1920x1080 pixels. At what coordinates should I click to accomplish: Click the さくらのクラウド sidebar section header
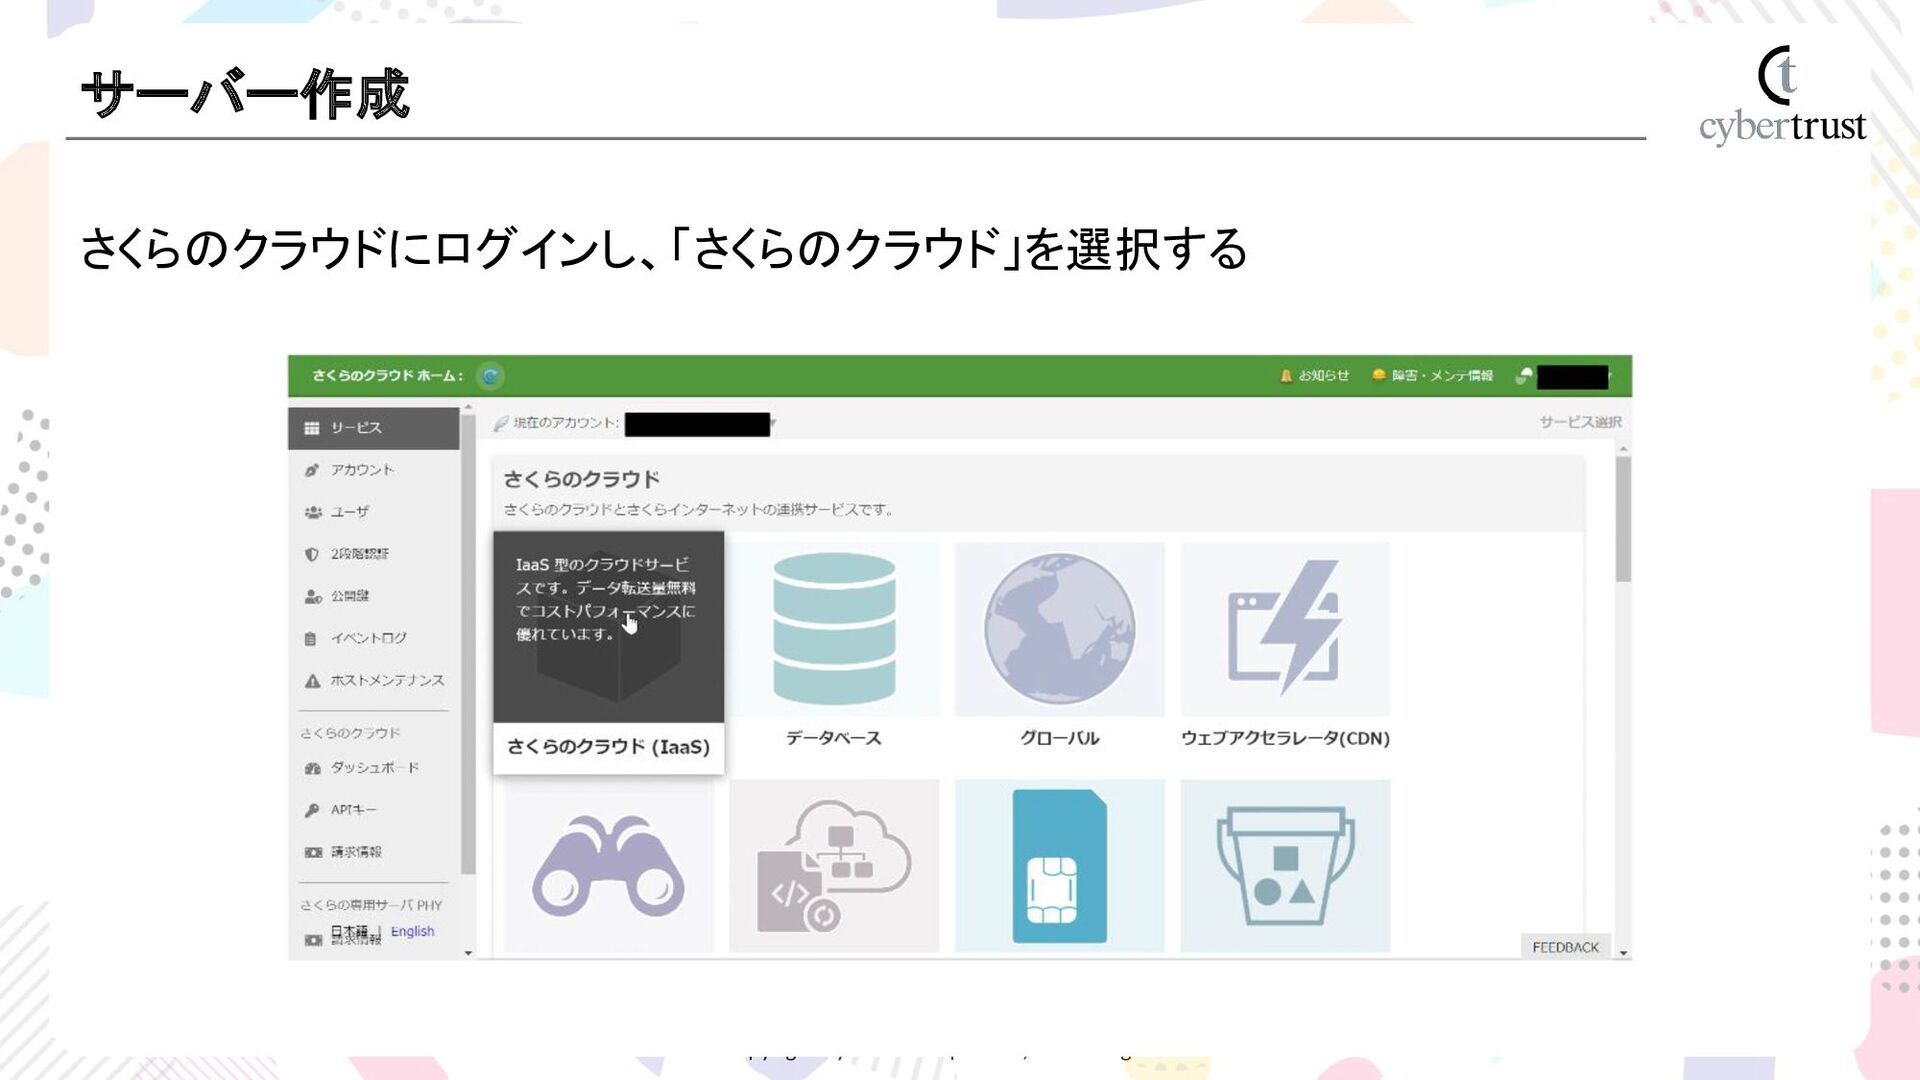pos(350,733)
